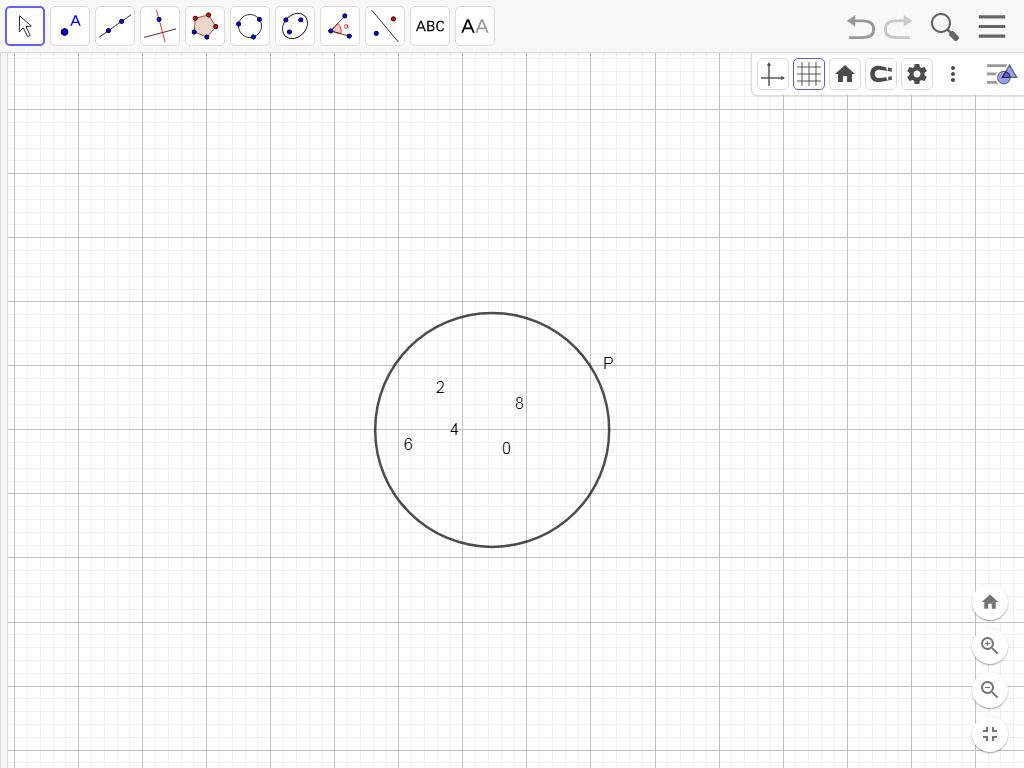Select the ABC Text tool
1024x768 pixels.
tap(430, 26)
